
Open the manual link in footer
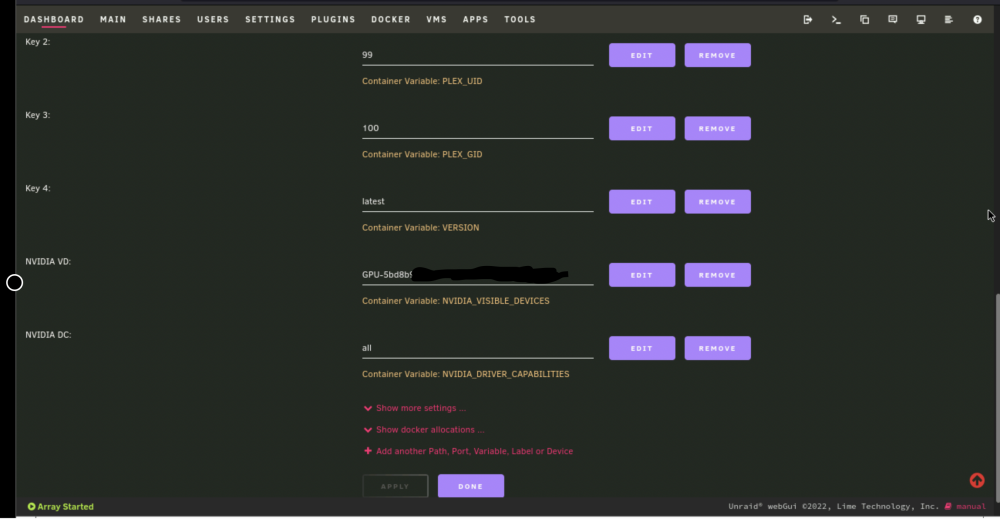[971, 507]
